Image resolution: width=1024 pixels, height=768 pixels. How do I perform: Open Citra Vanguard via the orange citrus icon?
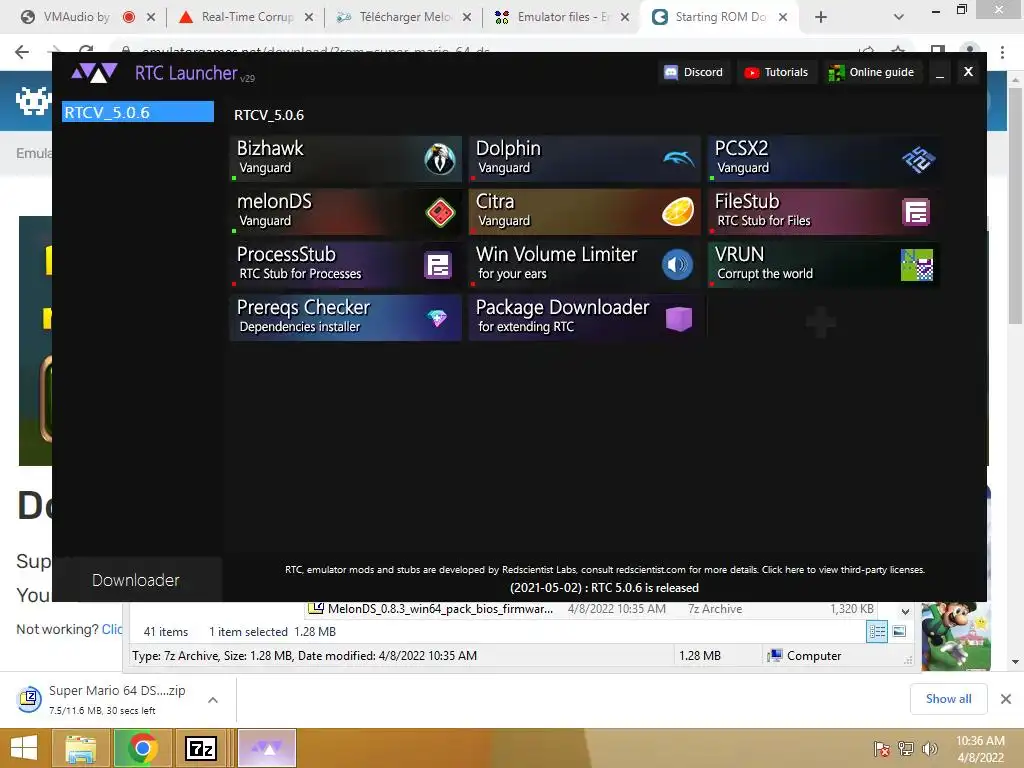[678, 212]
